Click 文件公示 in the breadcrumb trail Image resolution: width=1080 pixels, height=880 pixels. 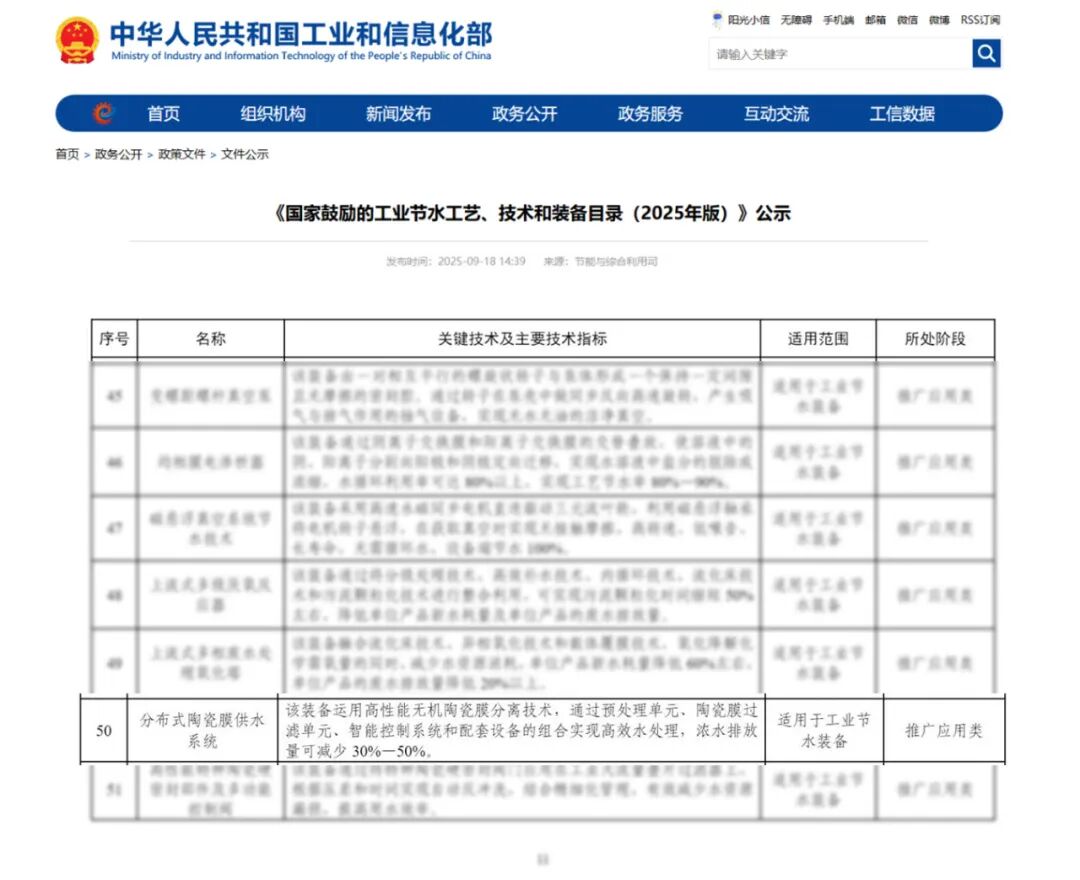pyautogui.click(x=245, y=154)
